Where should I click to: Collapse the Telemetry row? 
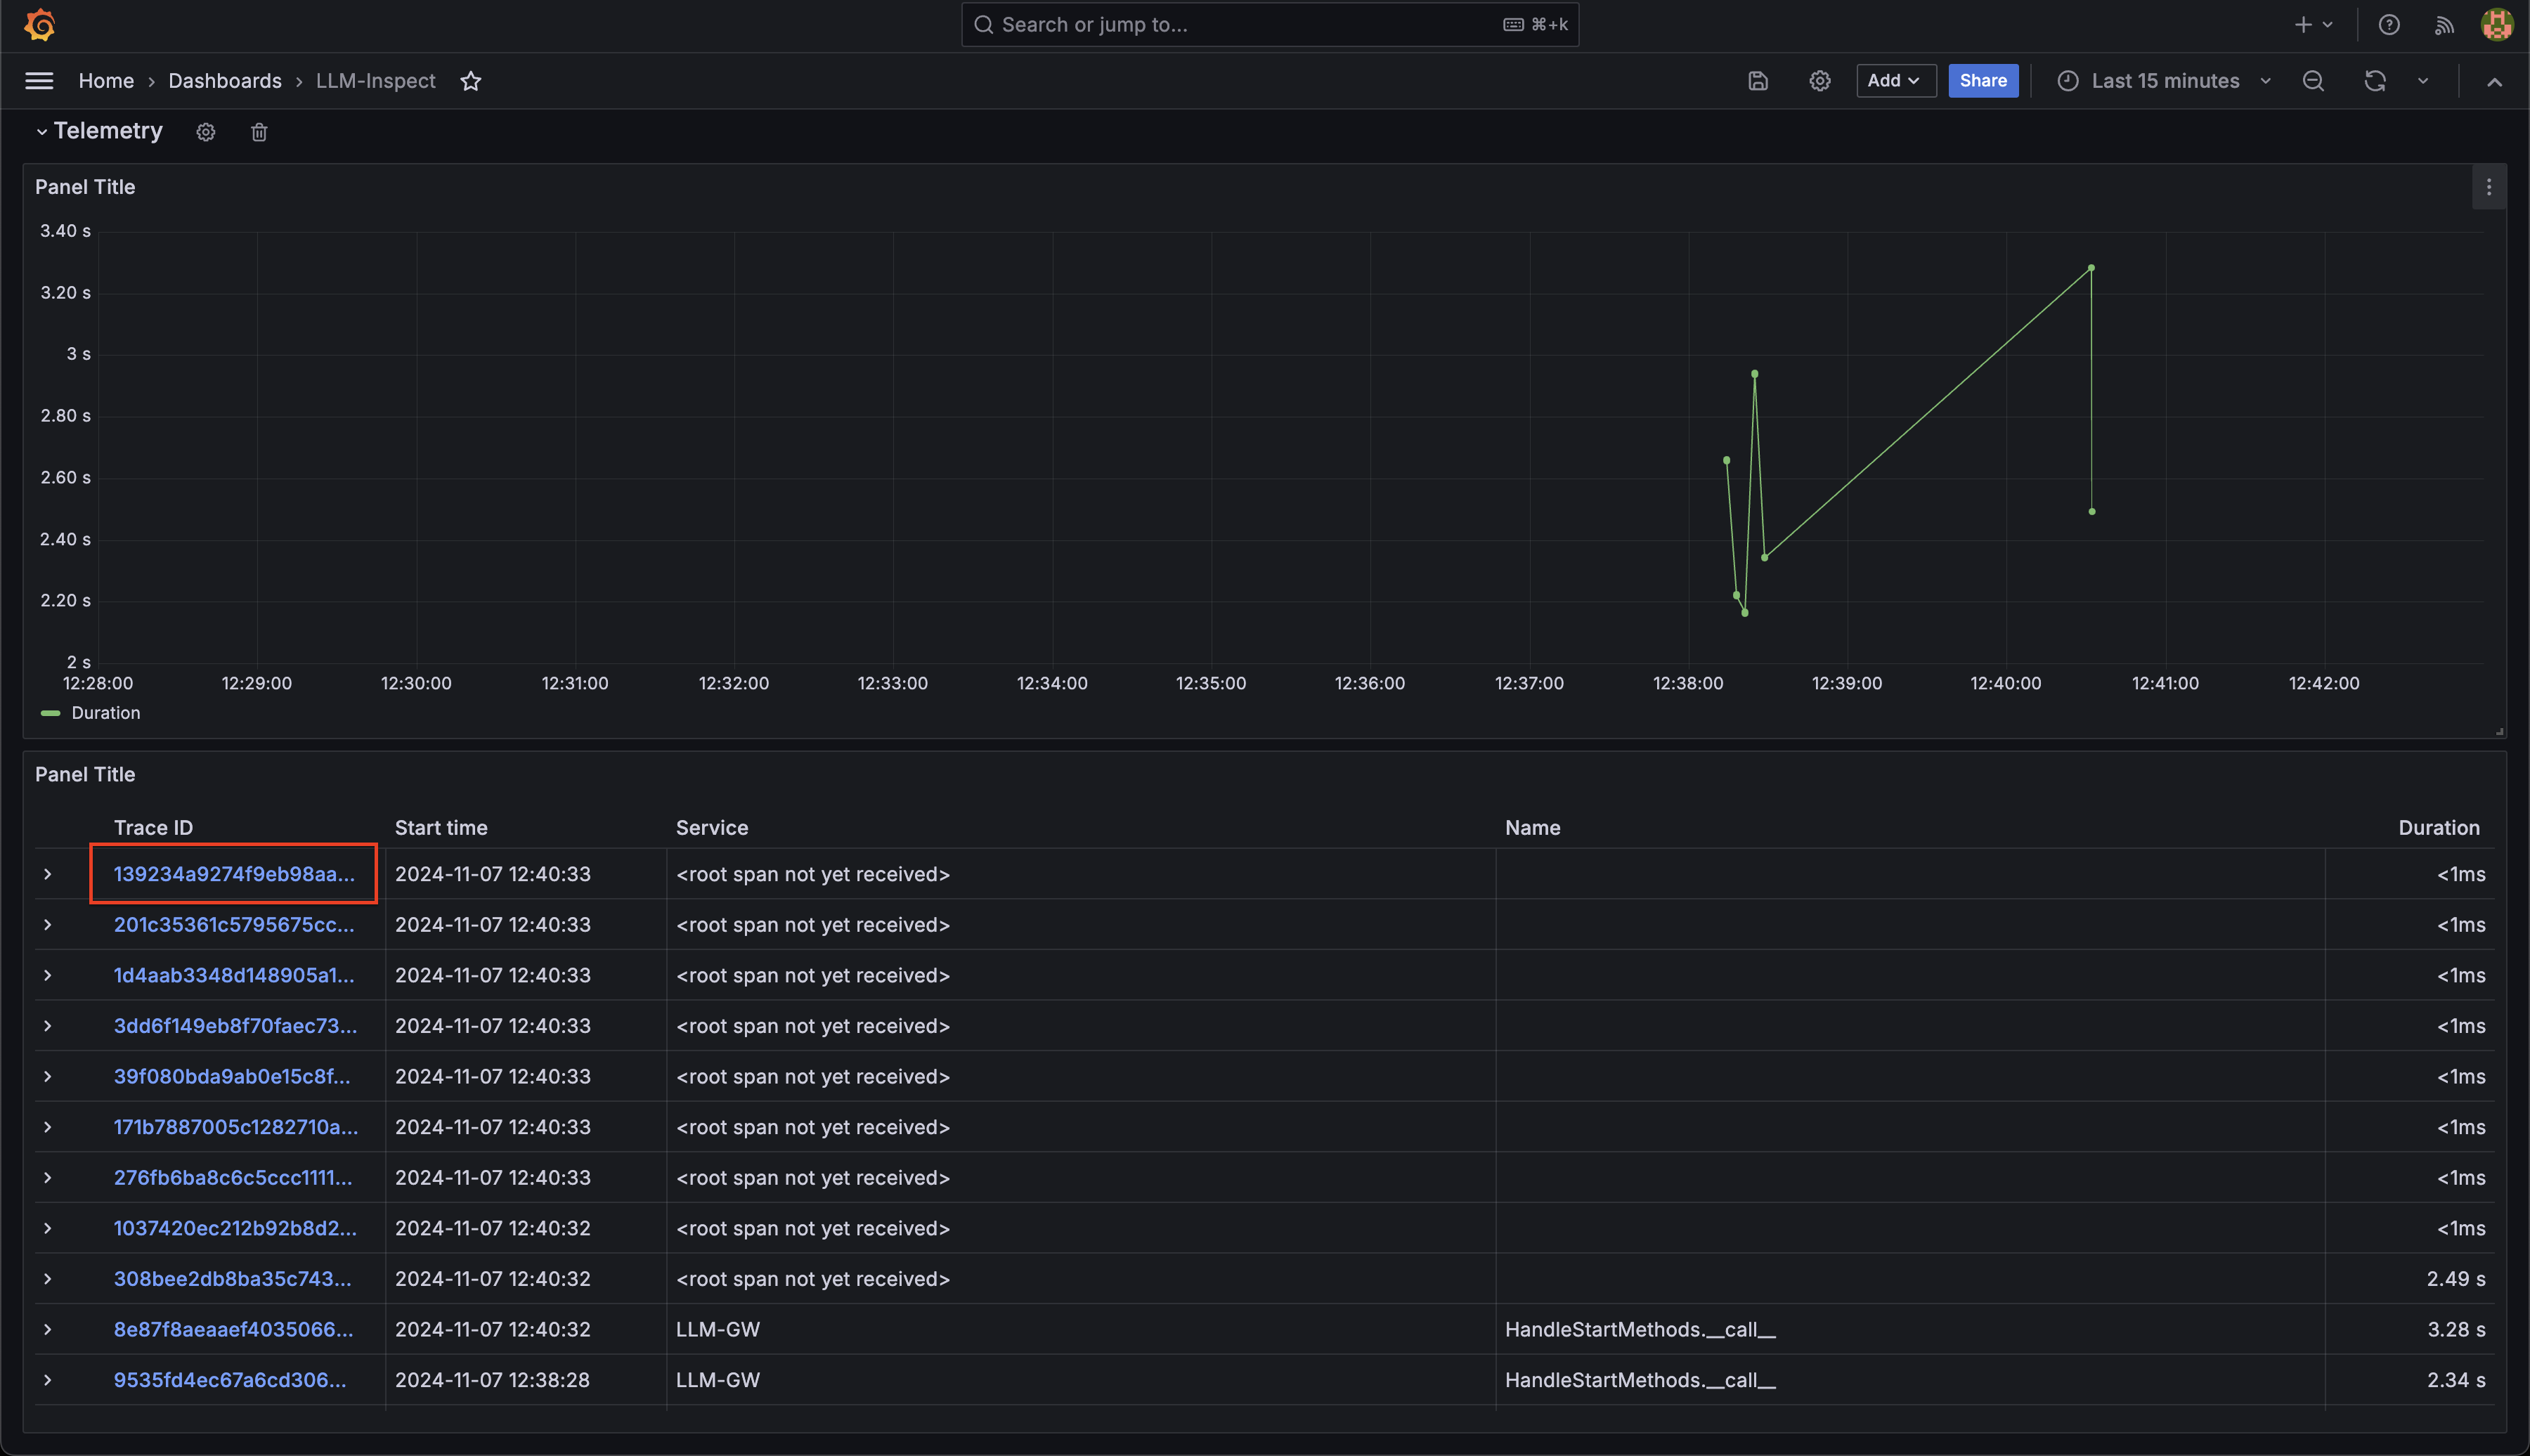[42, 132]
